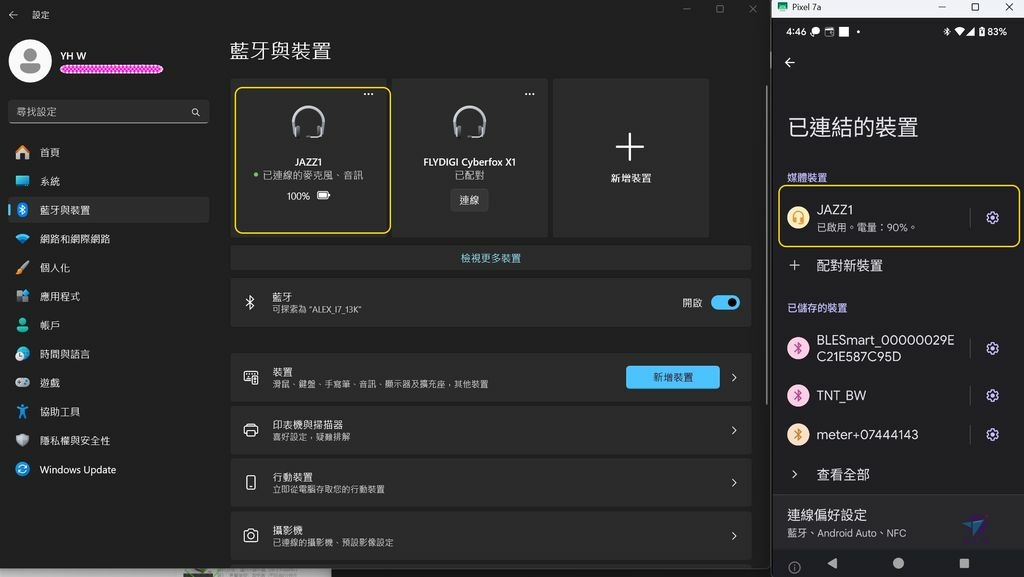1024x577 pixels.
Task: Click the camera icon in 攝影機 row
Action: [251, 536]
